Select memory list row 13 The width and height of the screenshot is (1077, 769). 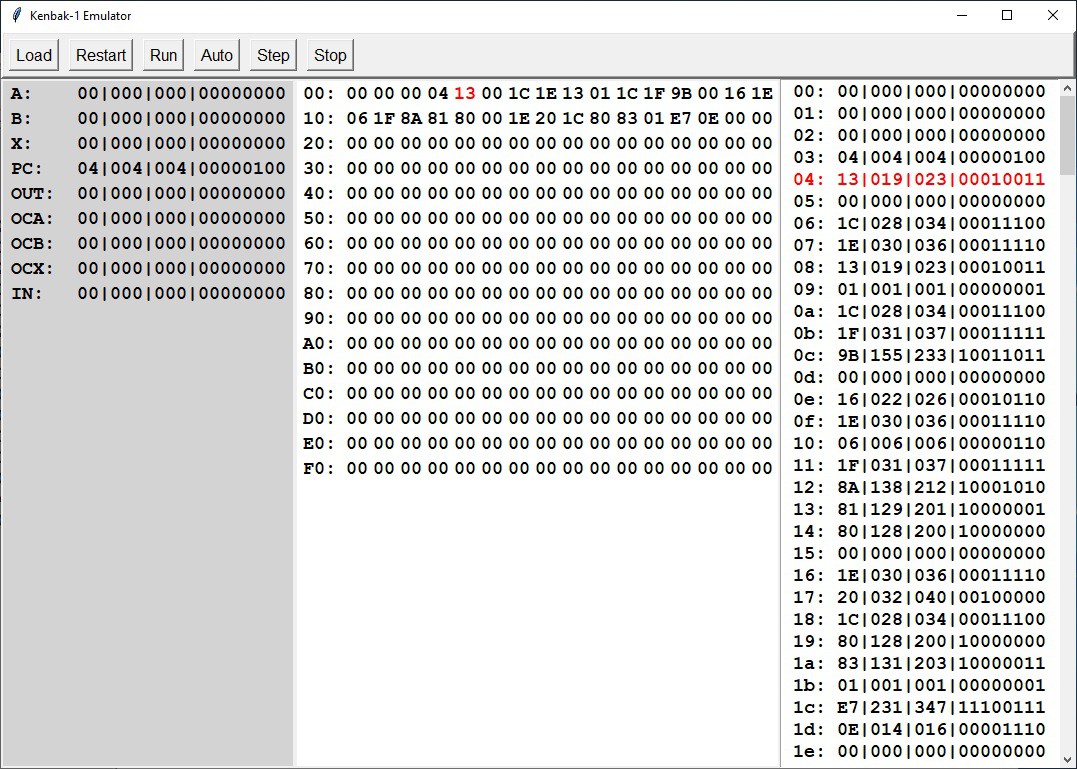(x=919, y=509)
